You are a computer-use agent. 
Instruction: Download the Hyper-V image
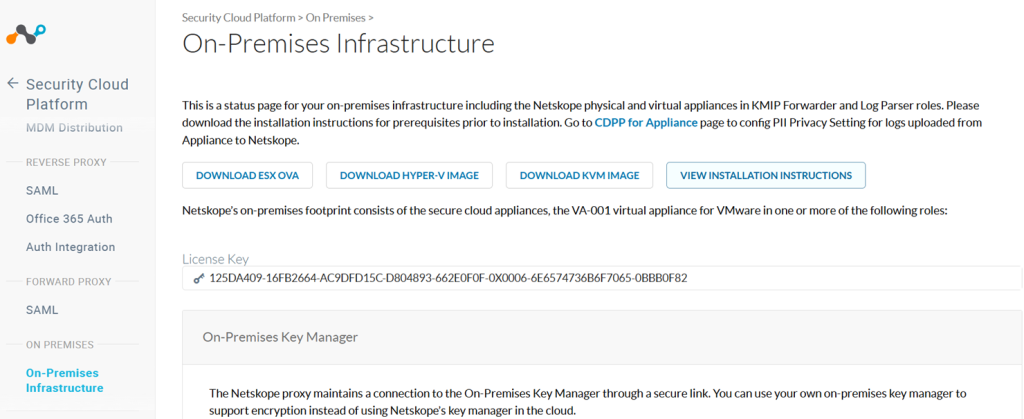(409, 176)
